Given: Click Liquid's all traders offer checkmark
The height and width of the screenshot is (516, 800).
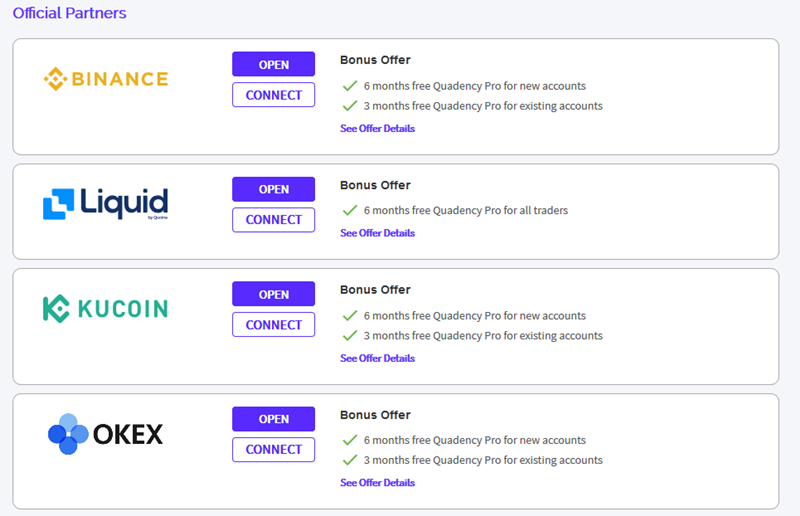Looking at the screenshot, I should pos(350,210).
